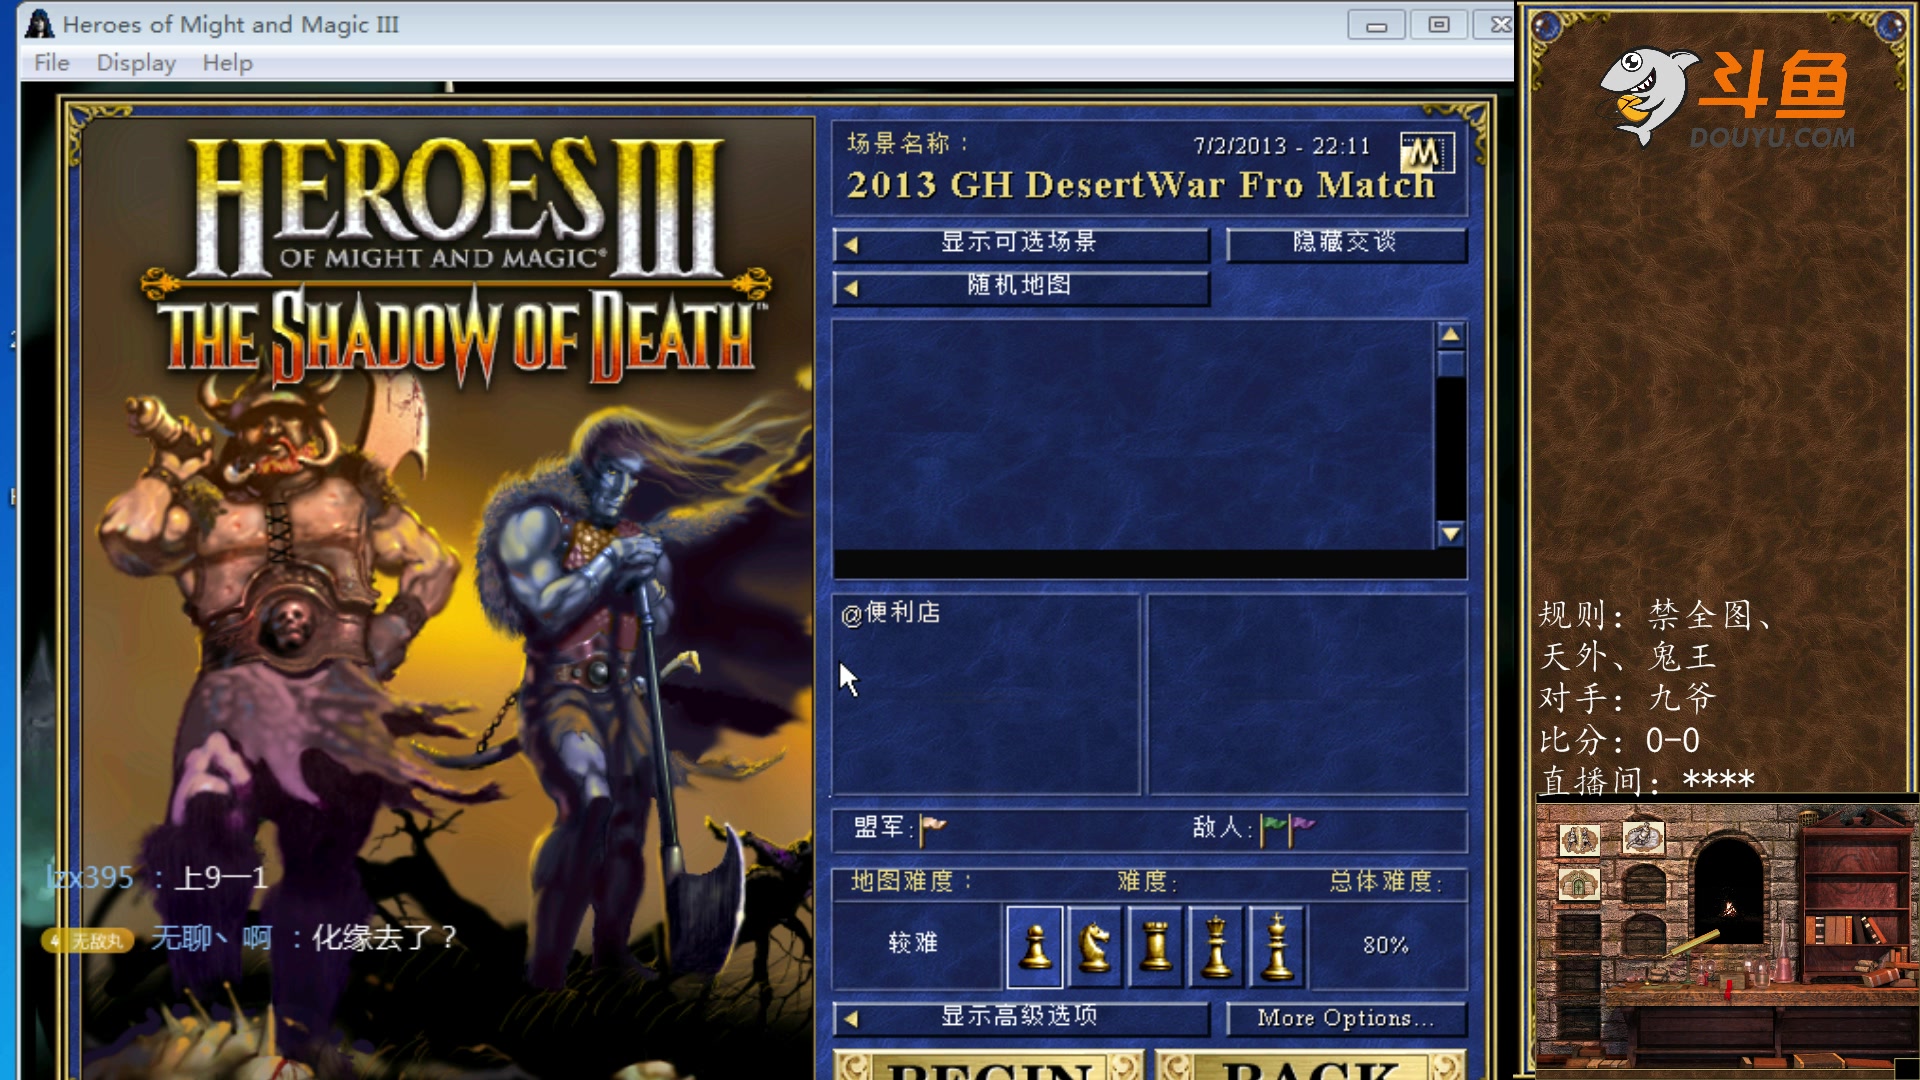Click the Heroes III application title icon
Screen dimensions: 1920x1080
pyautogui.click(x=40, y=24)
